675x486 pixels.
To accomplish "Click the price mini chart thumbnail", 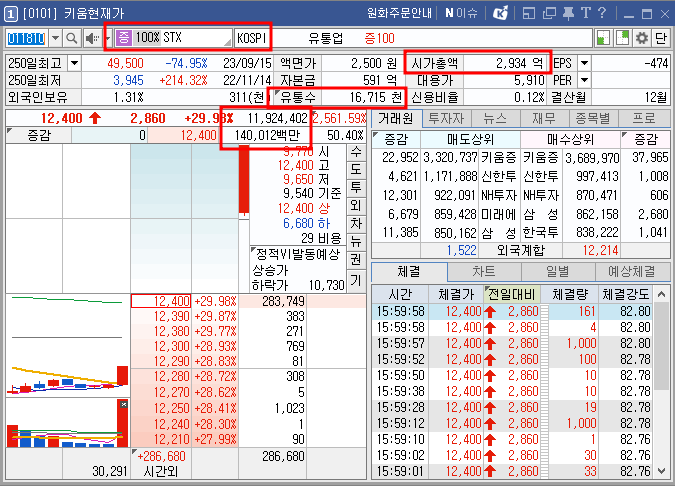I will tap(68, 345).
